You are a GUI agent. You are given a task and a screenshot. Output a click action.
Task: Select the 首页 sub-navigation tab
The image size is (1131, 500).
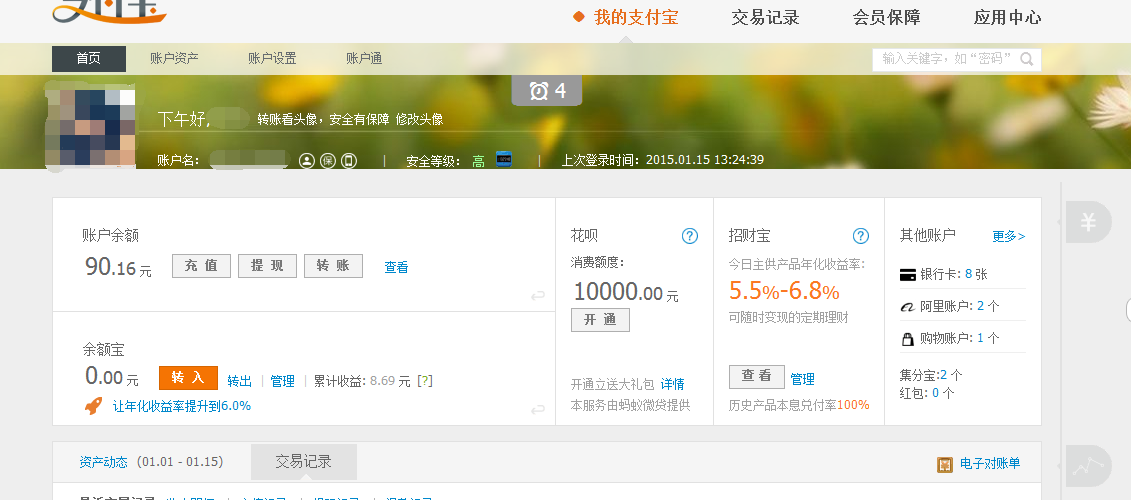tap(89, 59)
